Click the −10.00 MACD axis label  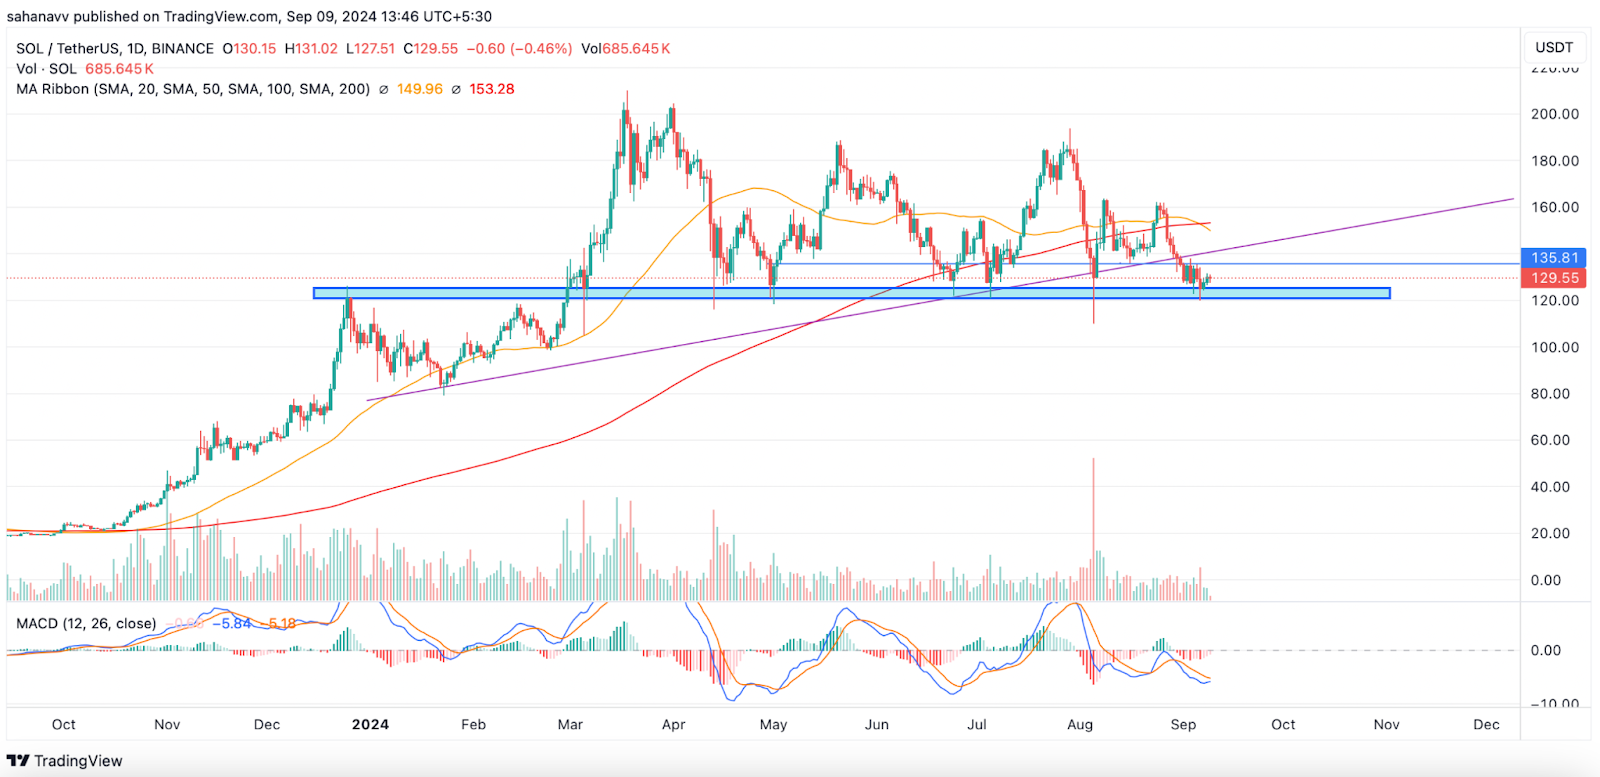1554,704
